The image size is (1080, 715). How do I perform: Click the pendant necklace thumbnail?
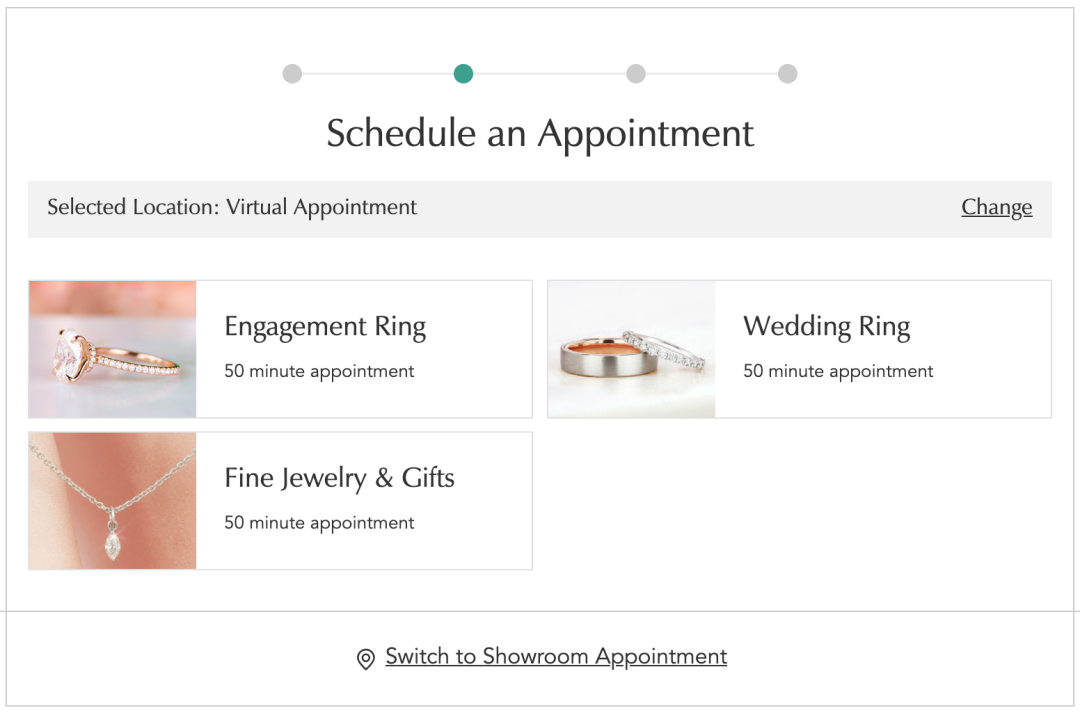pyautogui.click(x=113, y=501)
